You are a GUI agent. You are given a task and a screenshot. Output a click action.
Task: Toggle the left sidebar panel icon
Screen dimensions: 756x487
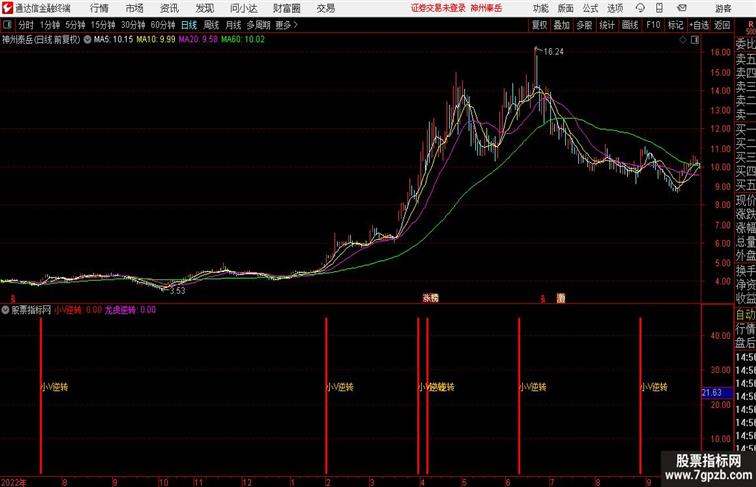(x=7, y=25)
